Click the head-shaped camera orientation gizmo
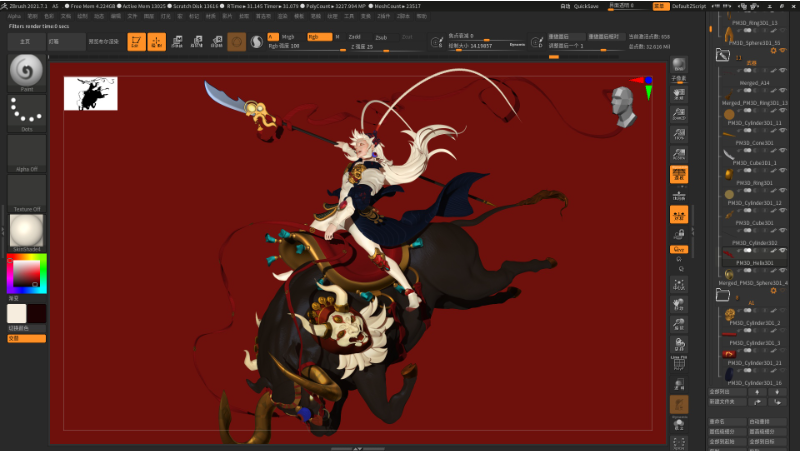Screen dimensions: 800x453 point(621,104)
